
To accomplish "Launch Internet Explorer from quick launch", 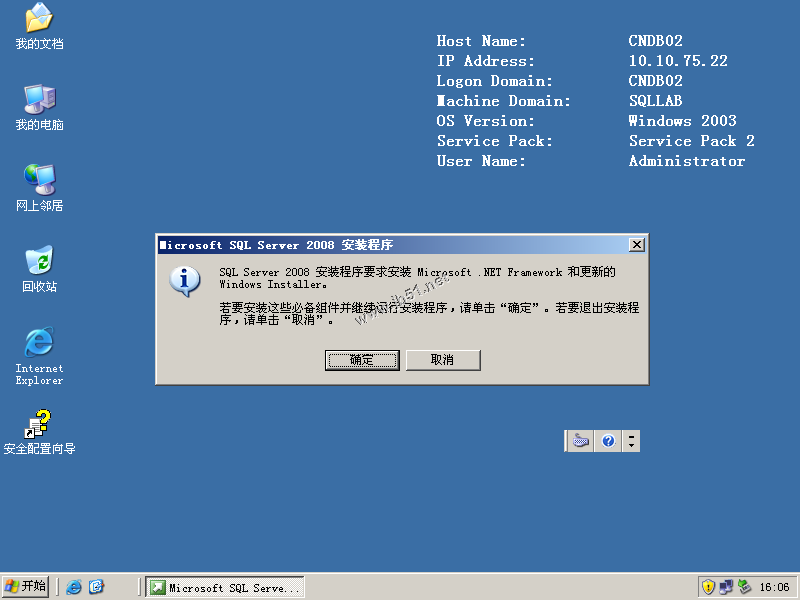I will click(x=74, y=587).
